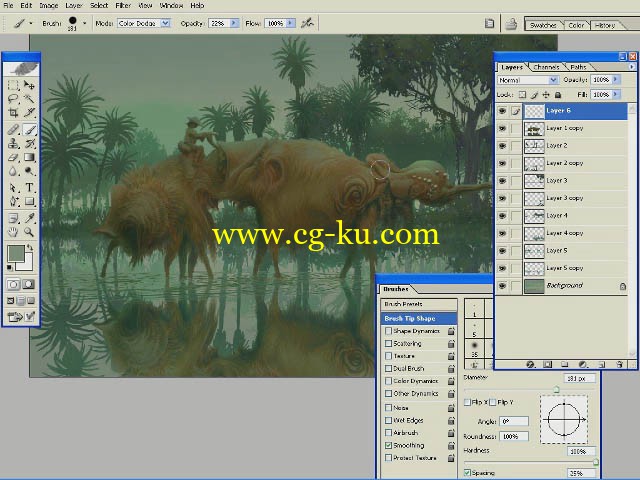Select the Eyedropper tool
The width and height of the screenshot is (640, 480).
(29, 218)
